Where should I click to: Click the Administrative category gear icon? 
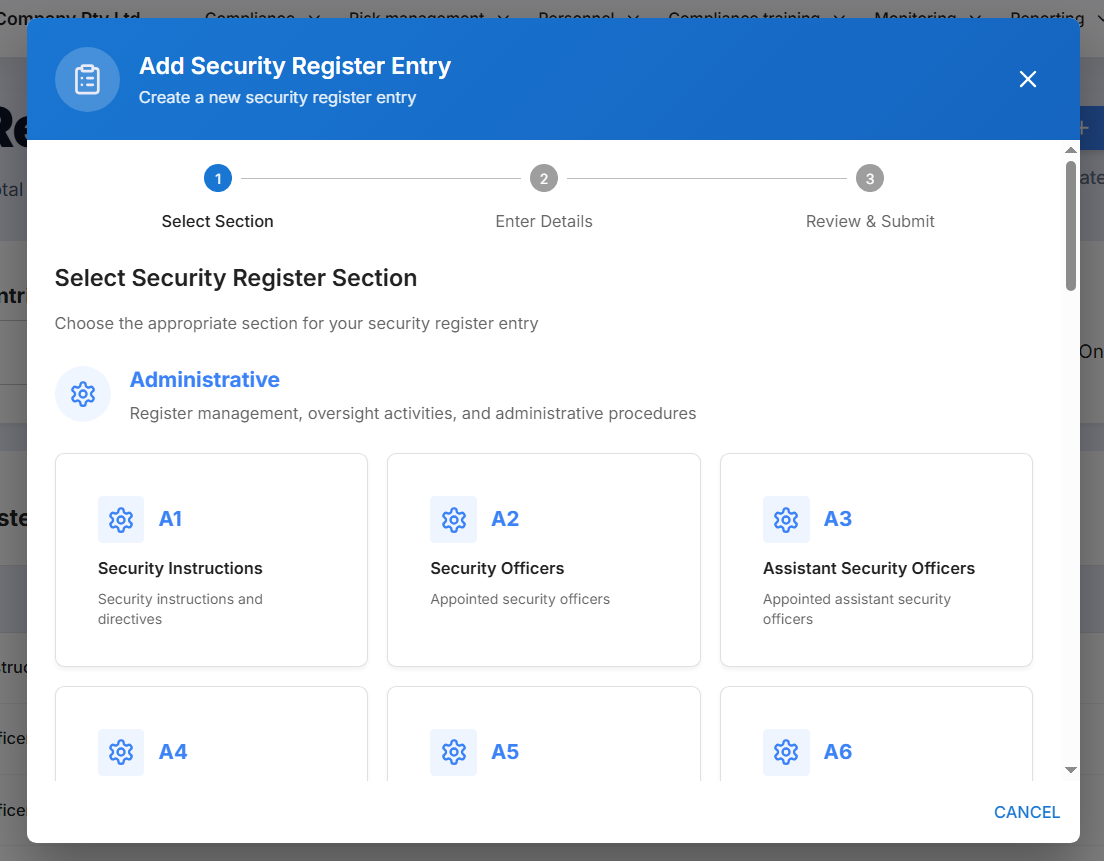tap(83, 394)
